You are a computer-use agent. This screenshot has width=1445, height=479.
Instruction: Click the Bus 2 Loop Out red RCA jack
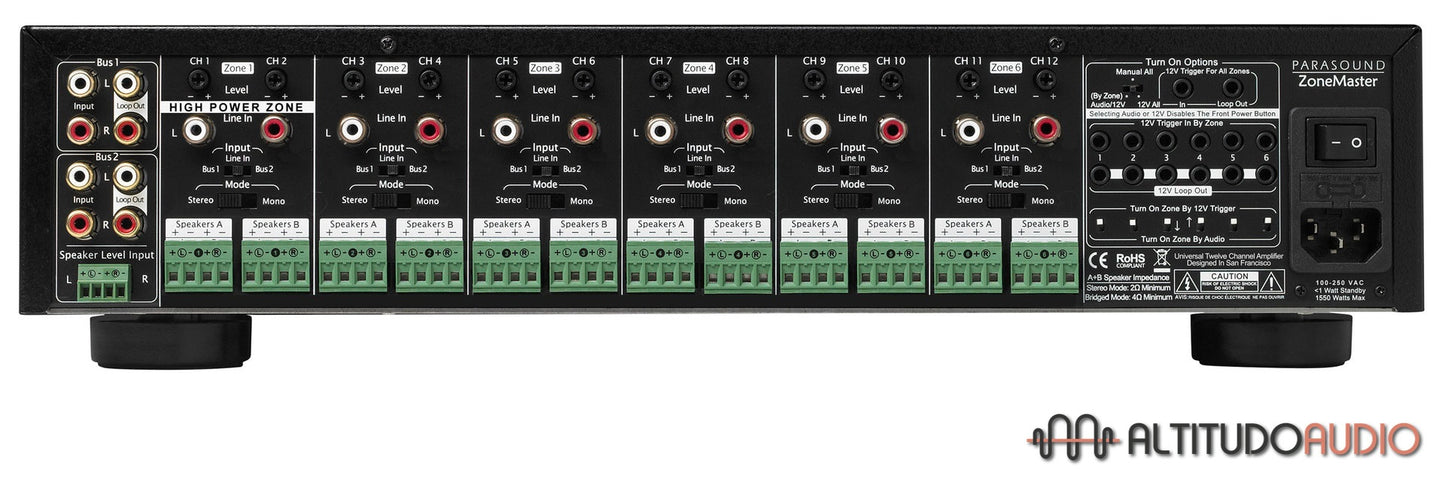(127, 223)
